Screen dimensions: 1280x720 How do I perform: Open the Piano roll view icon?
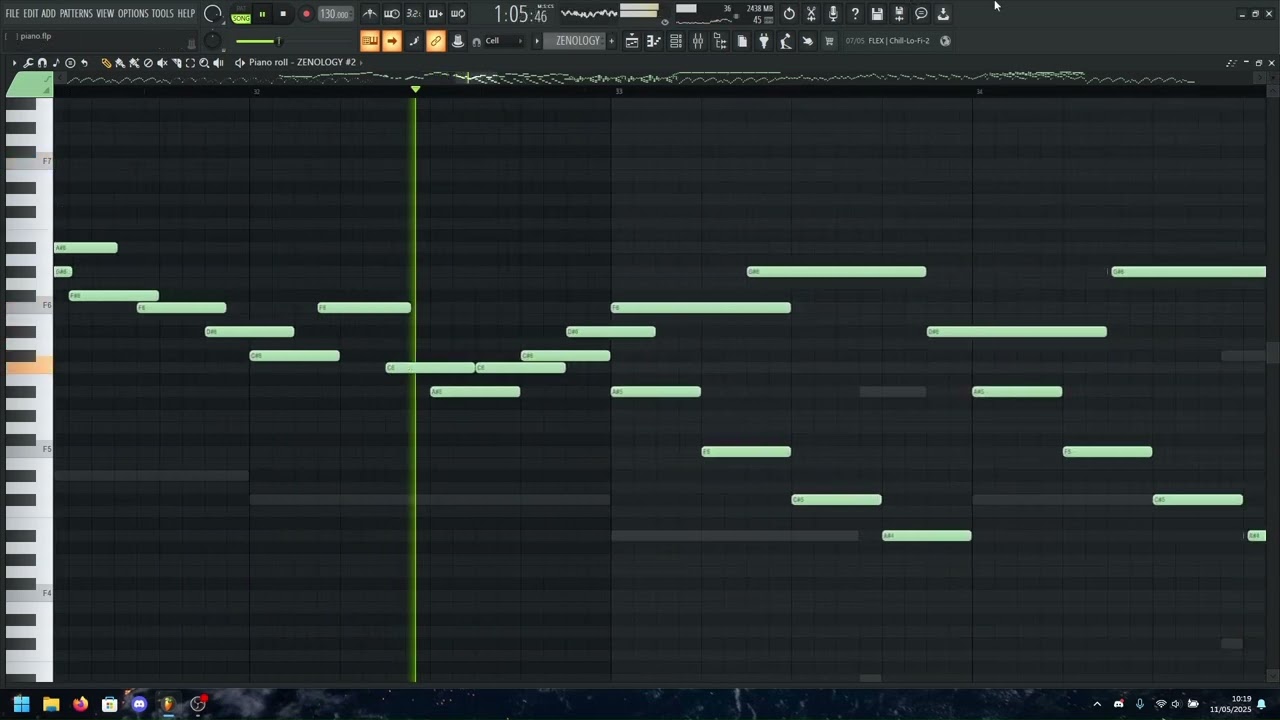coord(654,41)
